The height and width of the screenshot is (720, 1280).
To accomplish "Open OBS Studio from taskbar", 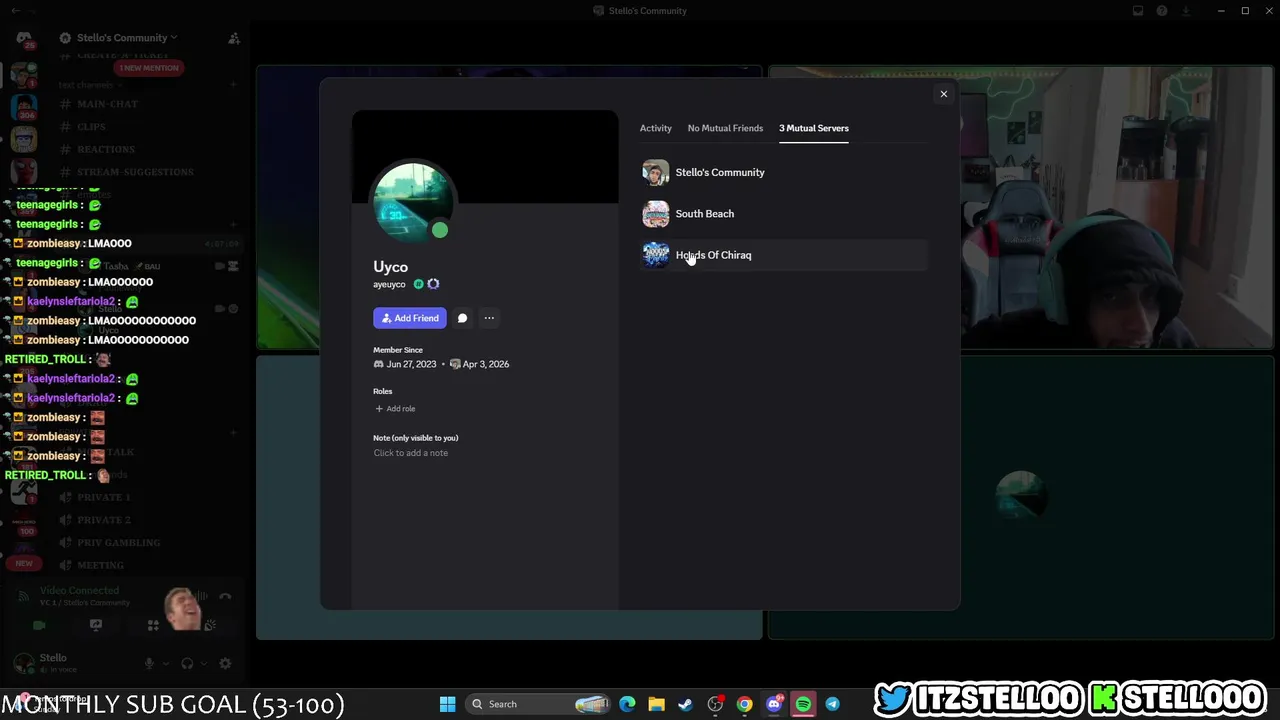I will [x=715, y=704].
